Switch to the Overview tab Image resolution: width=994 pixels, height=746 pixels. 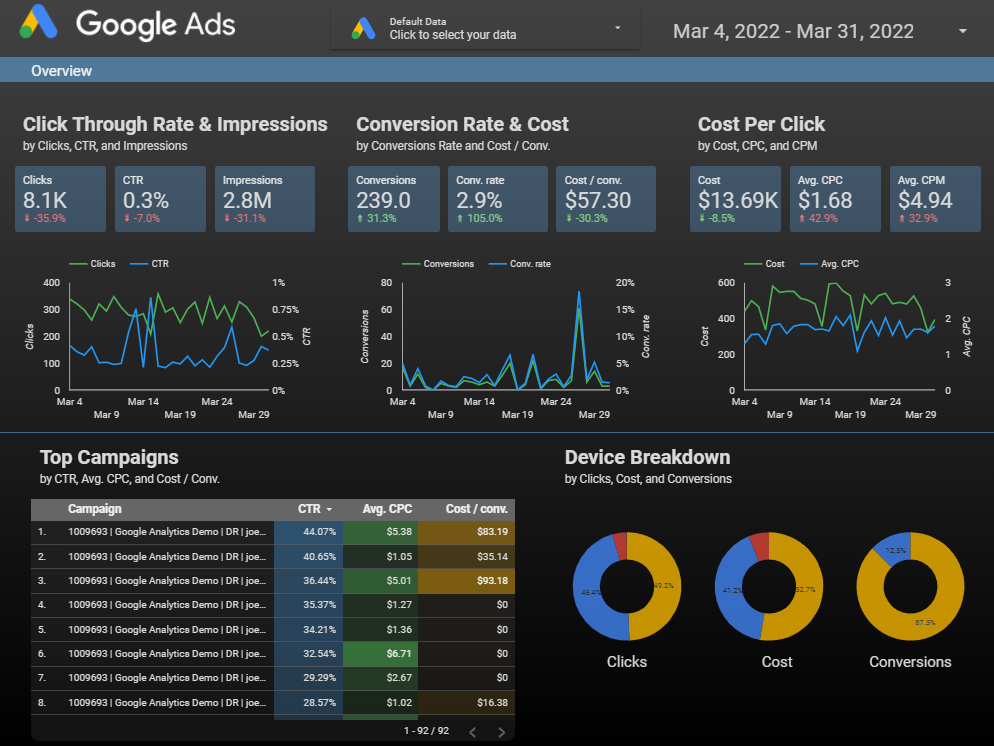point(61,70)
